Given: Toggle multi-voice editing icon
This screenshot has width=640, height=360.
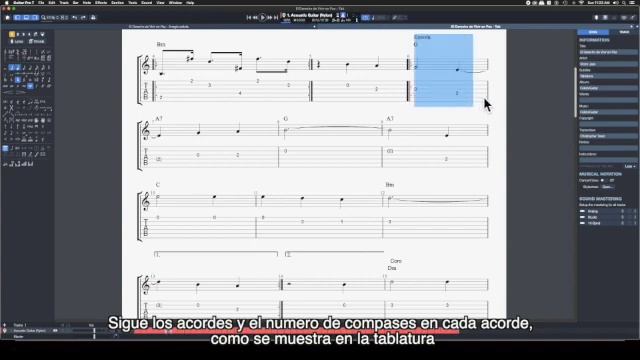Looking at the screenshot, I should pyautogui.click(x=36, y=34).
